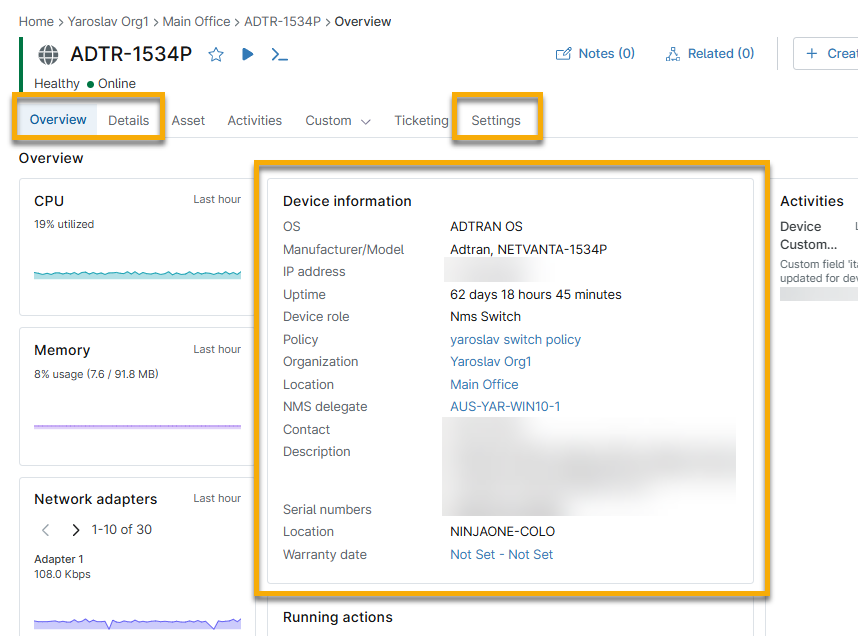Image resolution: width=858 pixels, height=636 pixels.
Task: Open the Settings tab
Action: click(496, 121)
